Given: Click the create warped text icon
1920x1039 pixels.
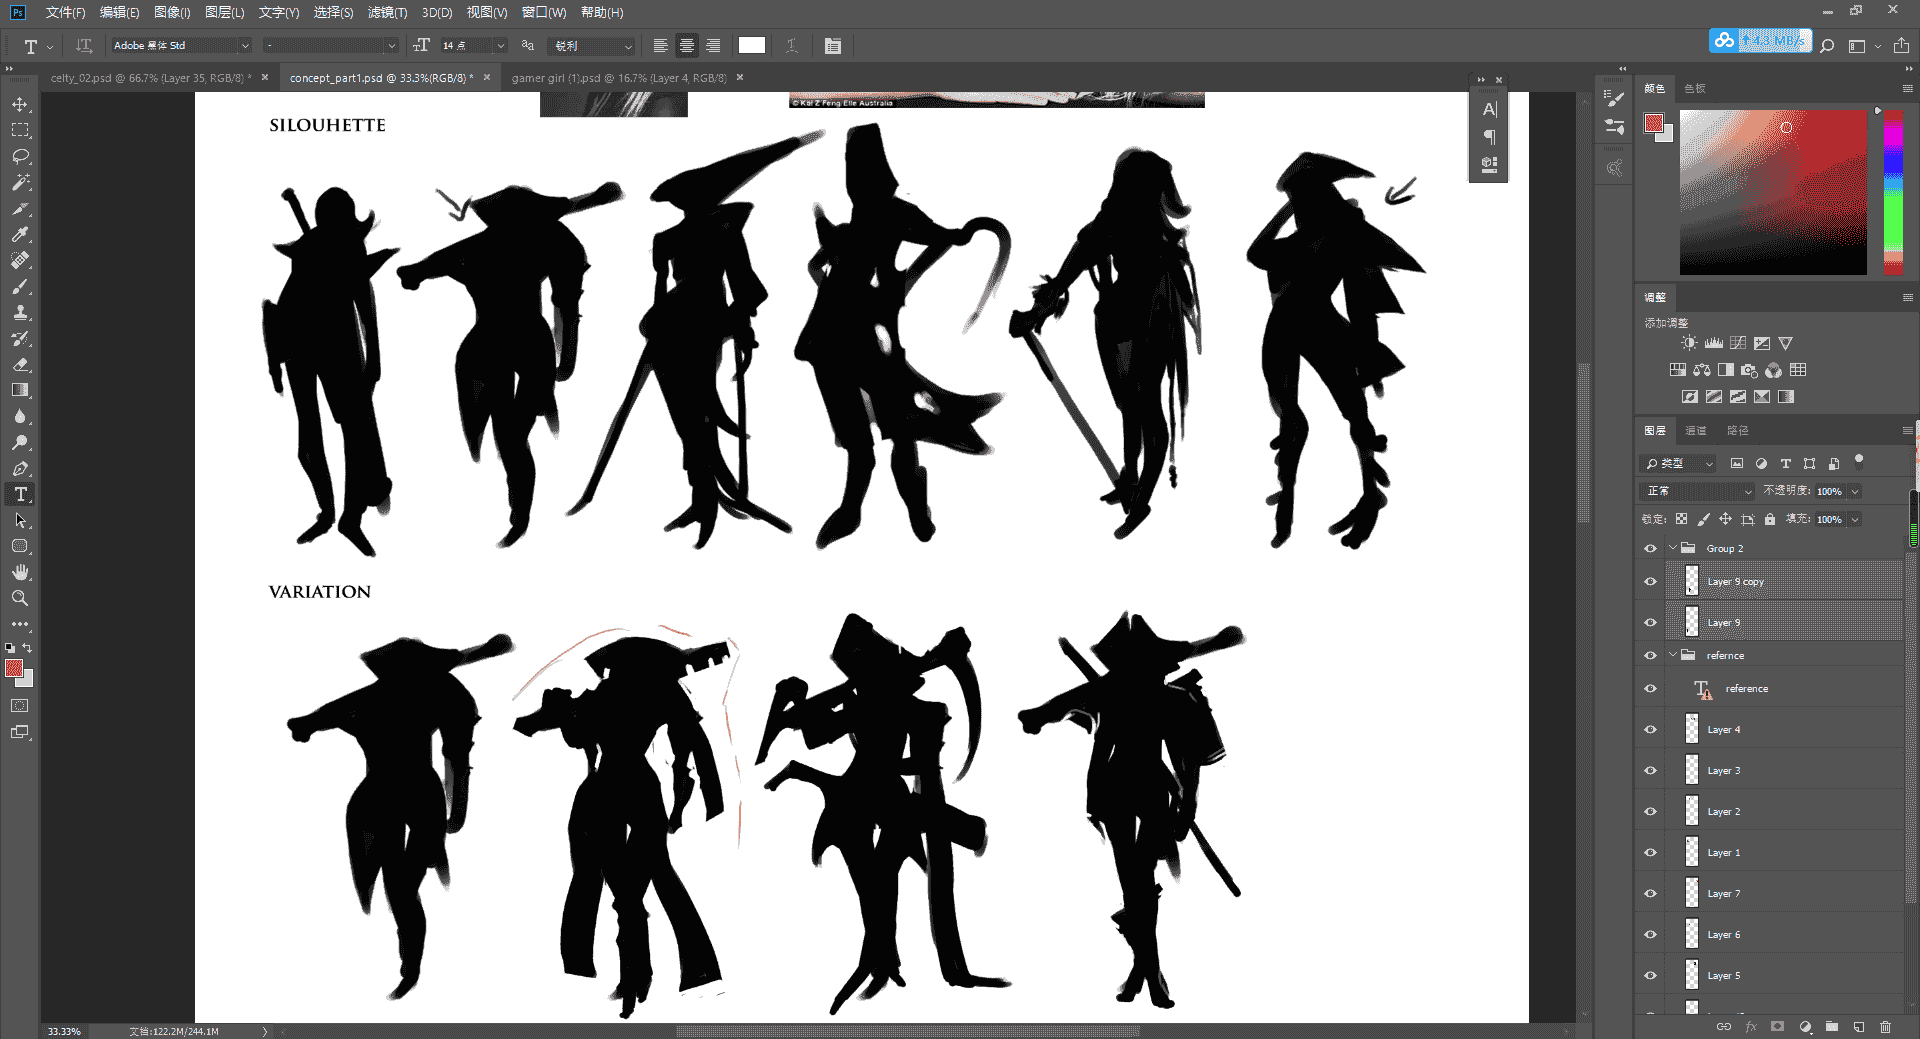Looking at the screenshot, I should tap(791, 45).
